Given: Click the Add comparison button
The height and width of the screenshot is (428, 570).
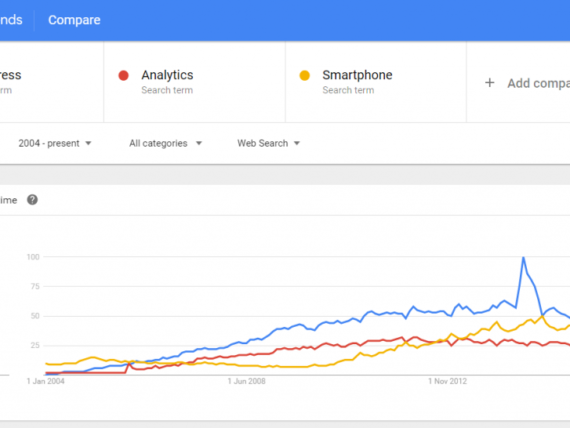Looking at the screenshot, I should click(x=527, y=83).
